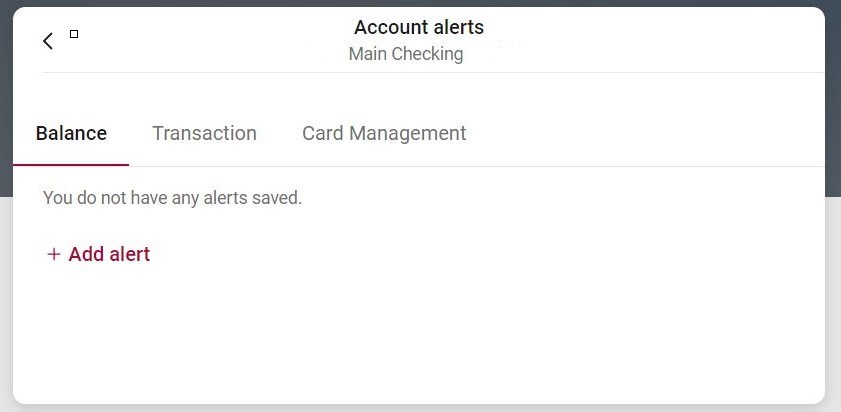Click the plus icon before Add alert
Screen dimensions: 841x412
coord(54,254)
